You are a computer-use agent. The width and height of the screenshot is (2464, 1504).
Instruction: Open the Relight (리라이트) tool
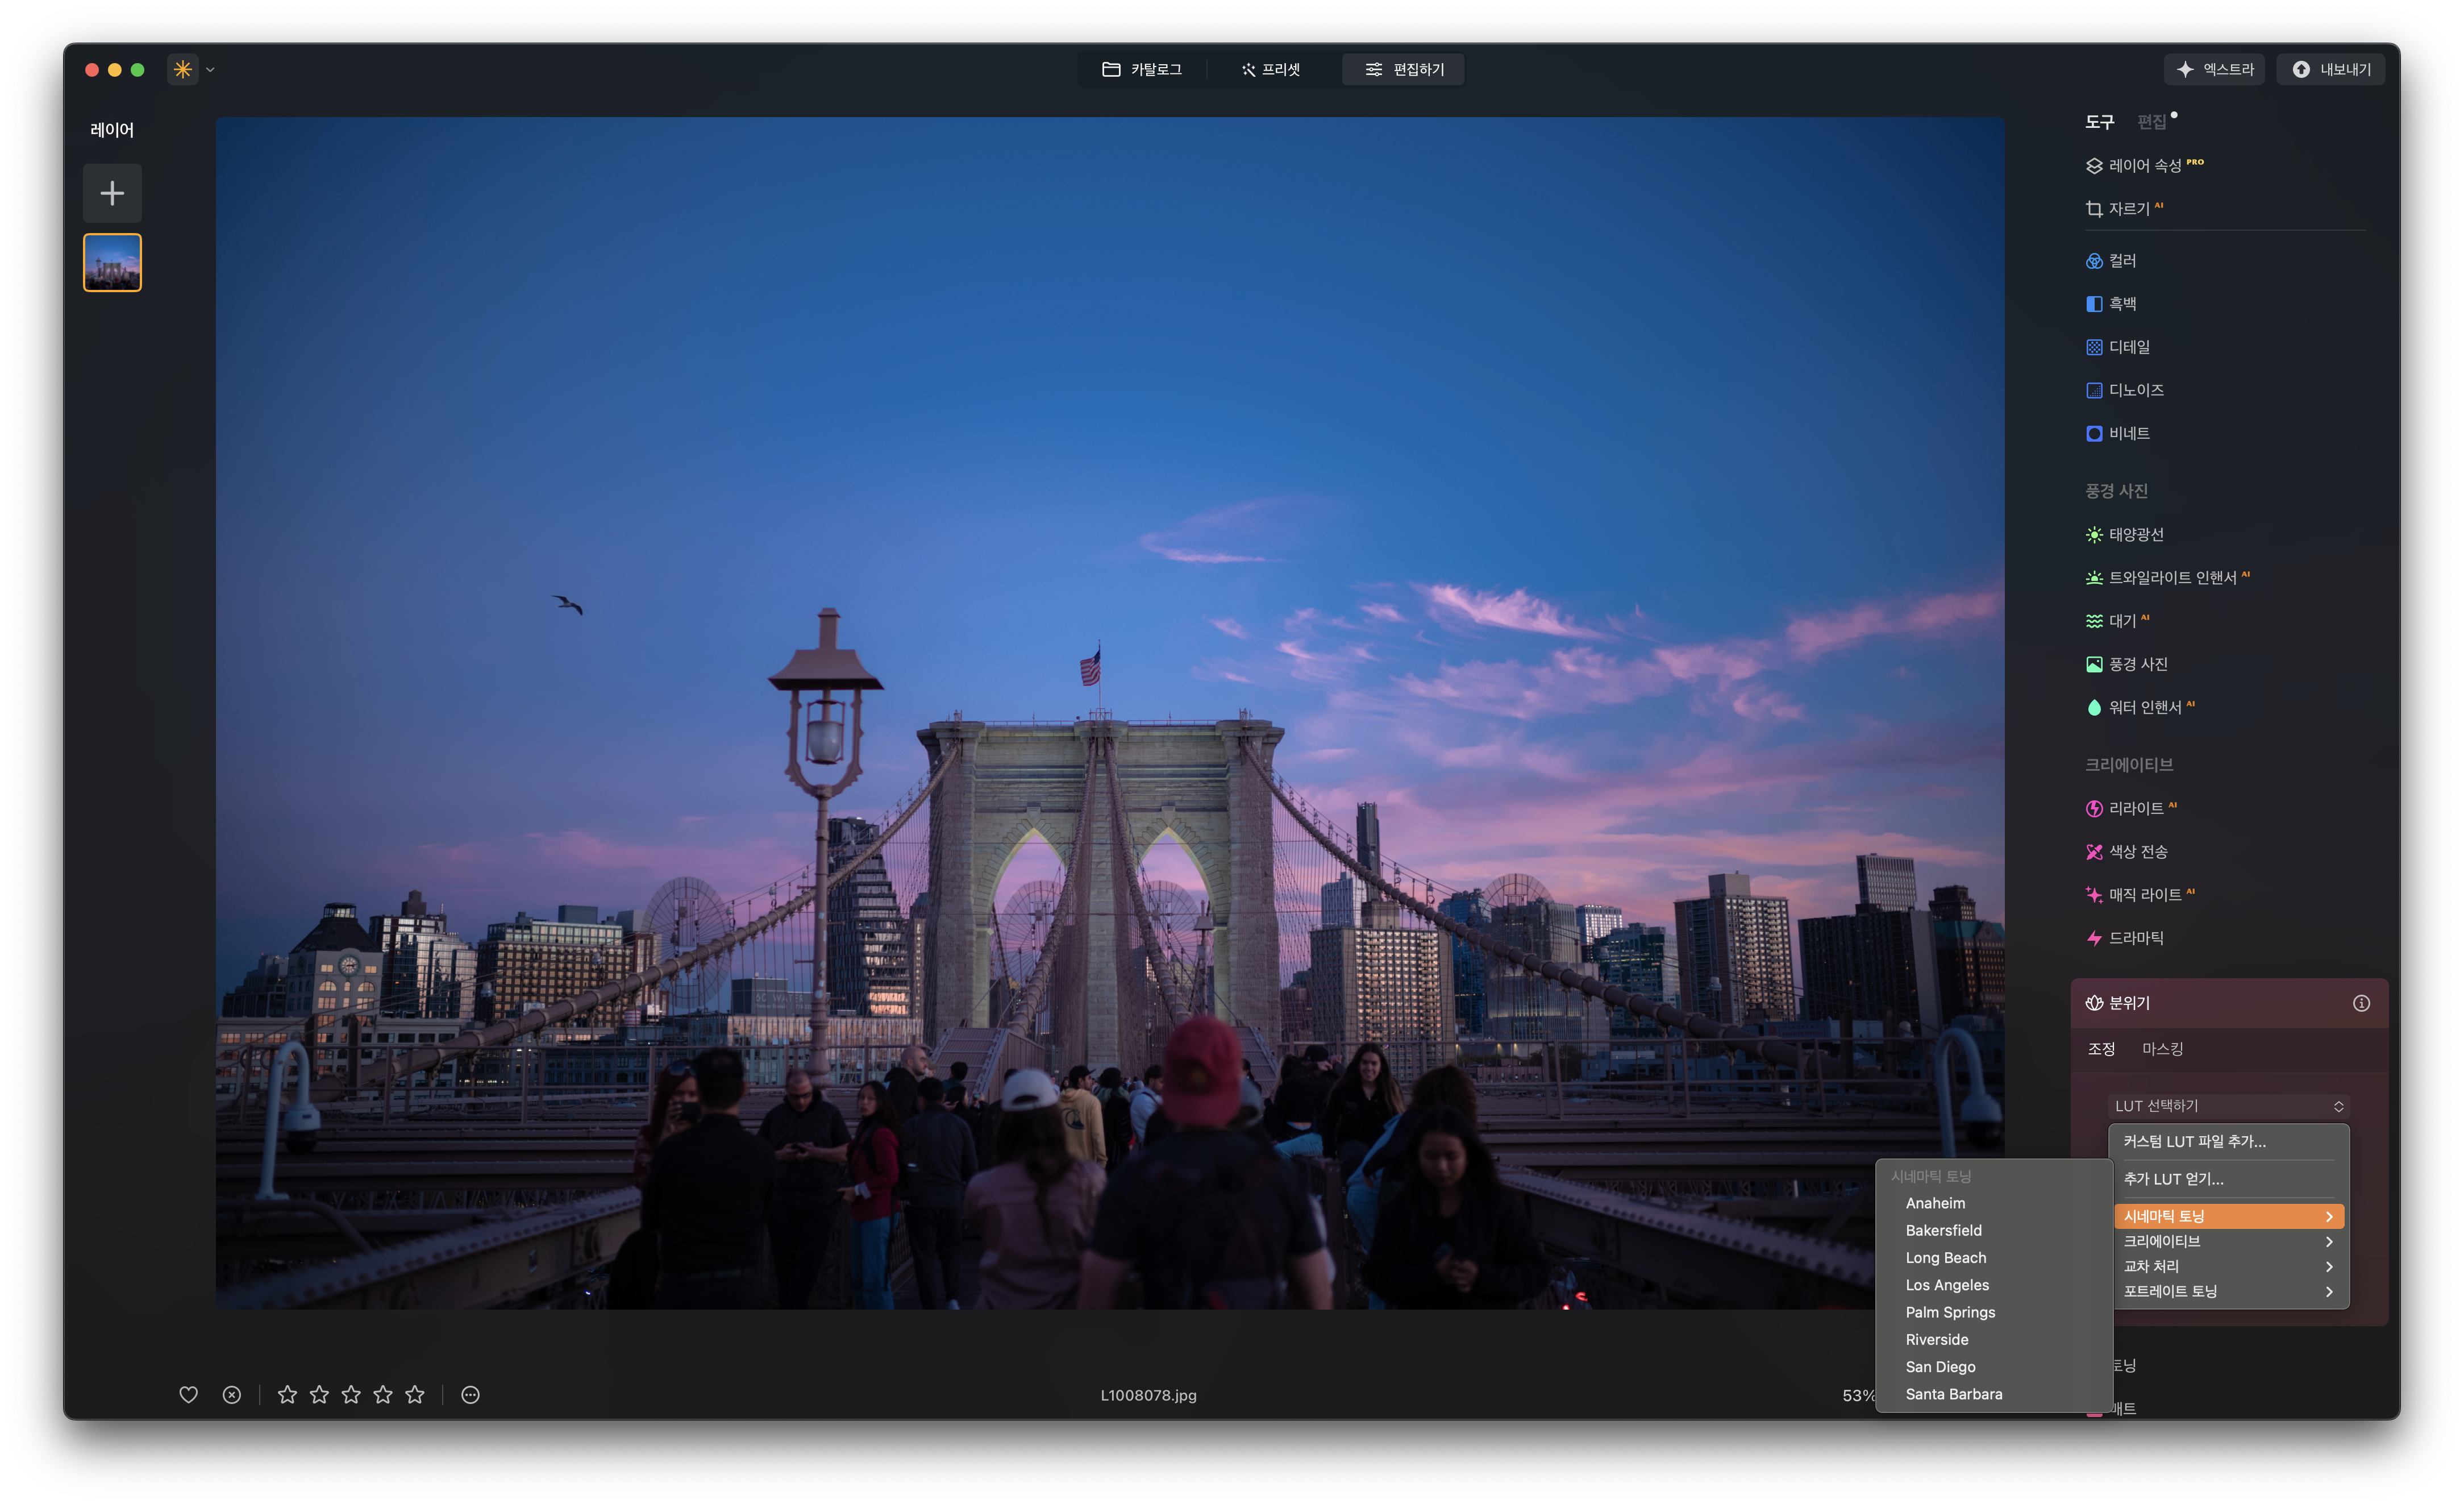tap(2135, 808)
